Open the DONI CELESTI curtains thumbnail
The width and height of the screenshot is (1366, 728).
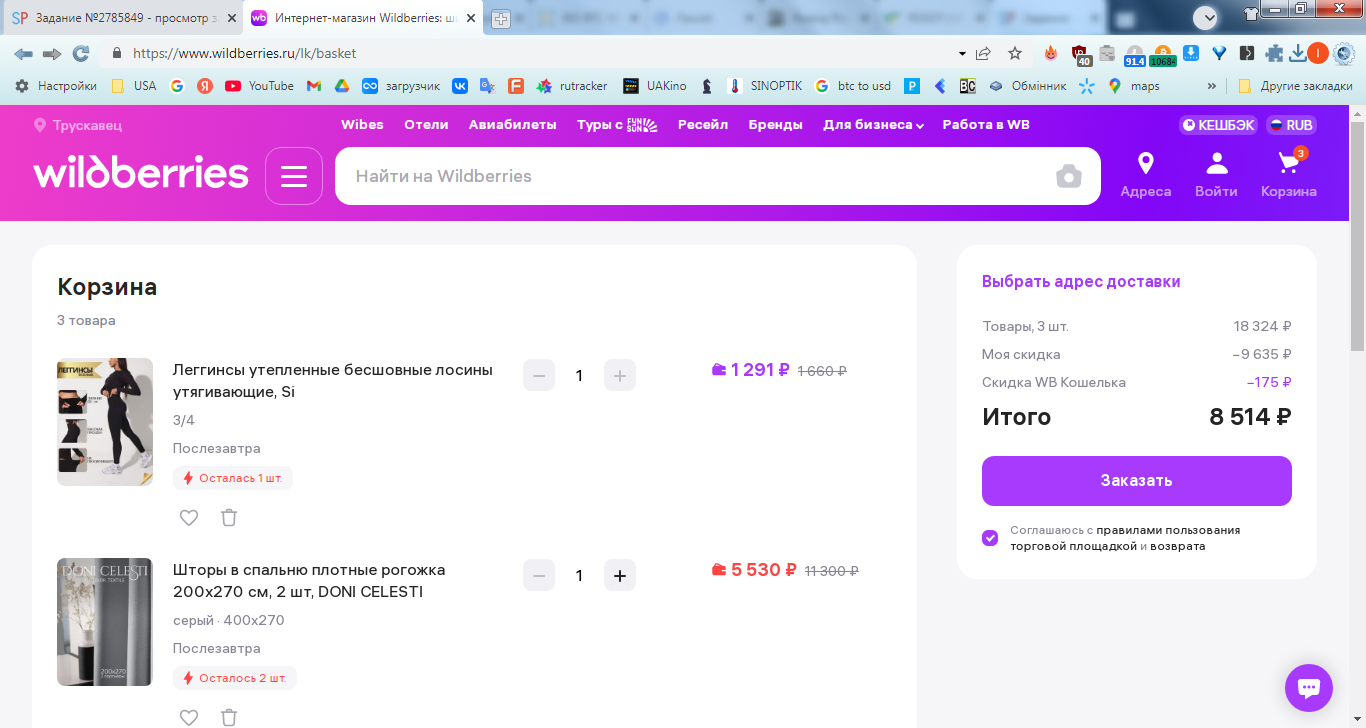pyautogui.click(x=105, y=622)
